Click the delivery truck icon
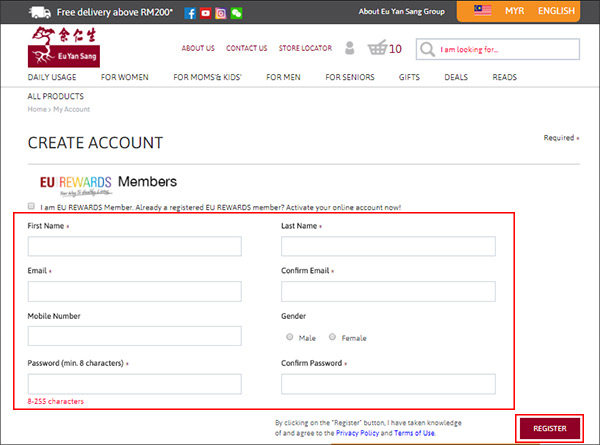 40,13
